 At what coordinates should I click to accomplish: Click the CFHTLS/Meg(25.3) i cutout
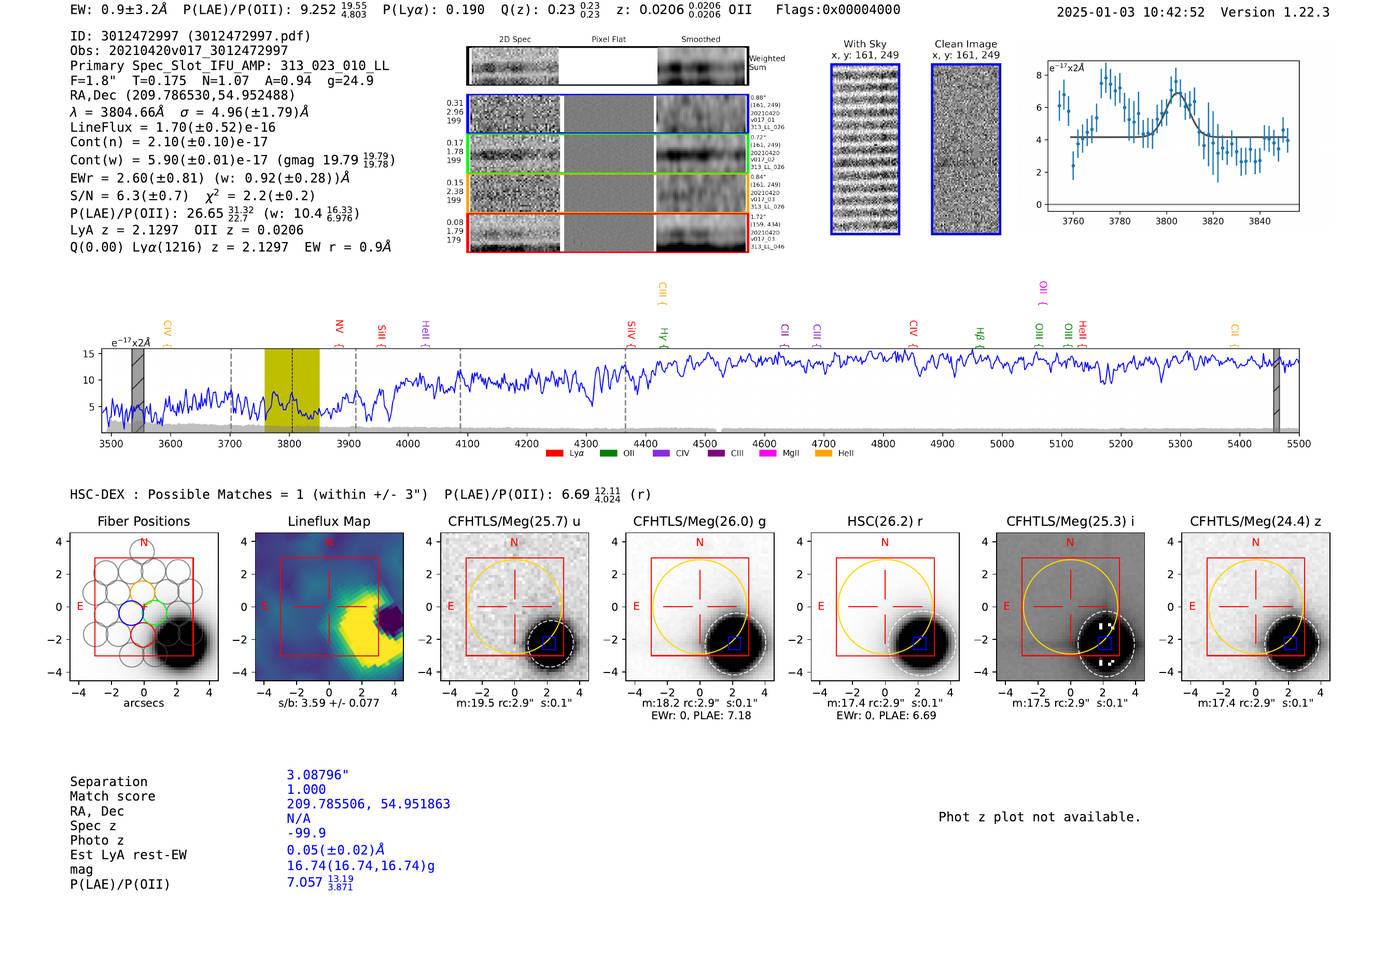click(x=1070, y=607)
